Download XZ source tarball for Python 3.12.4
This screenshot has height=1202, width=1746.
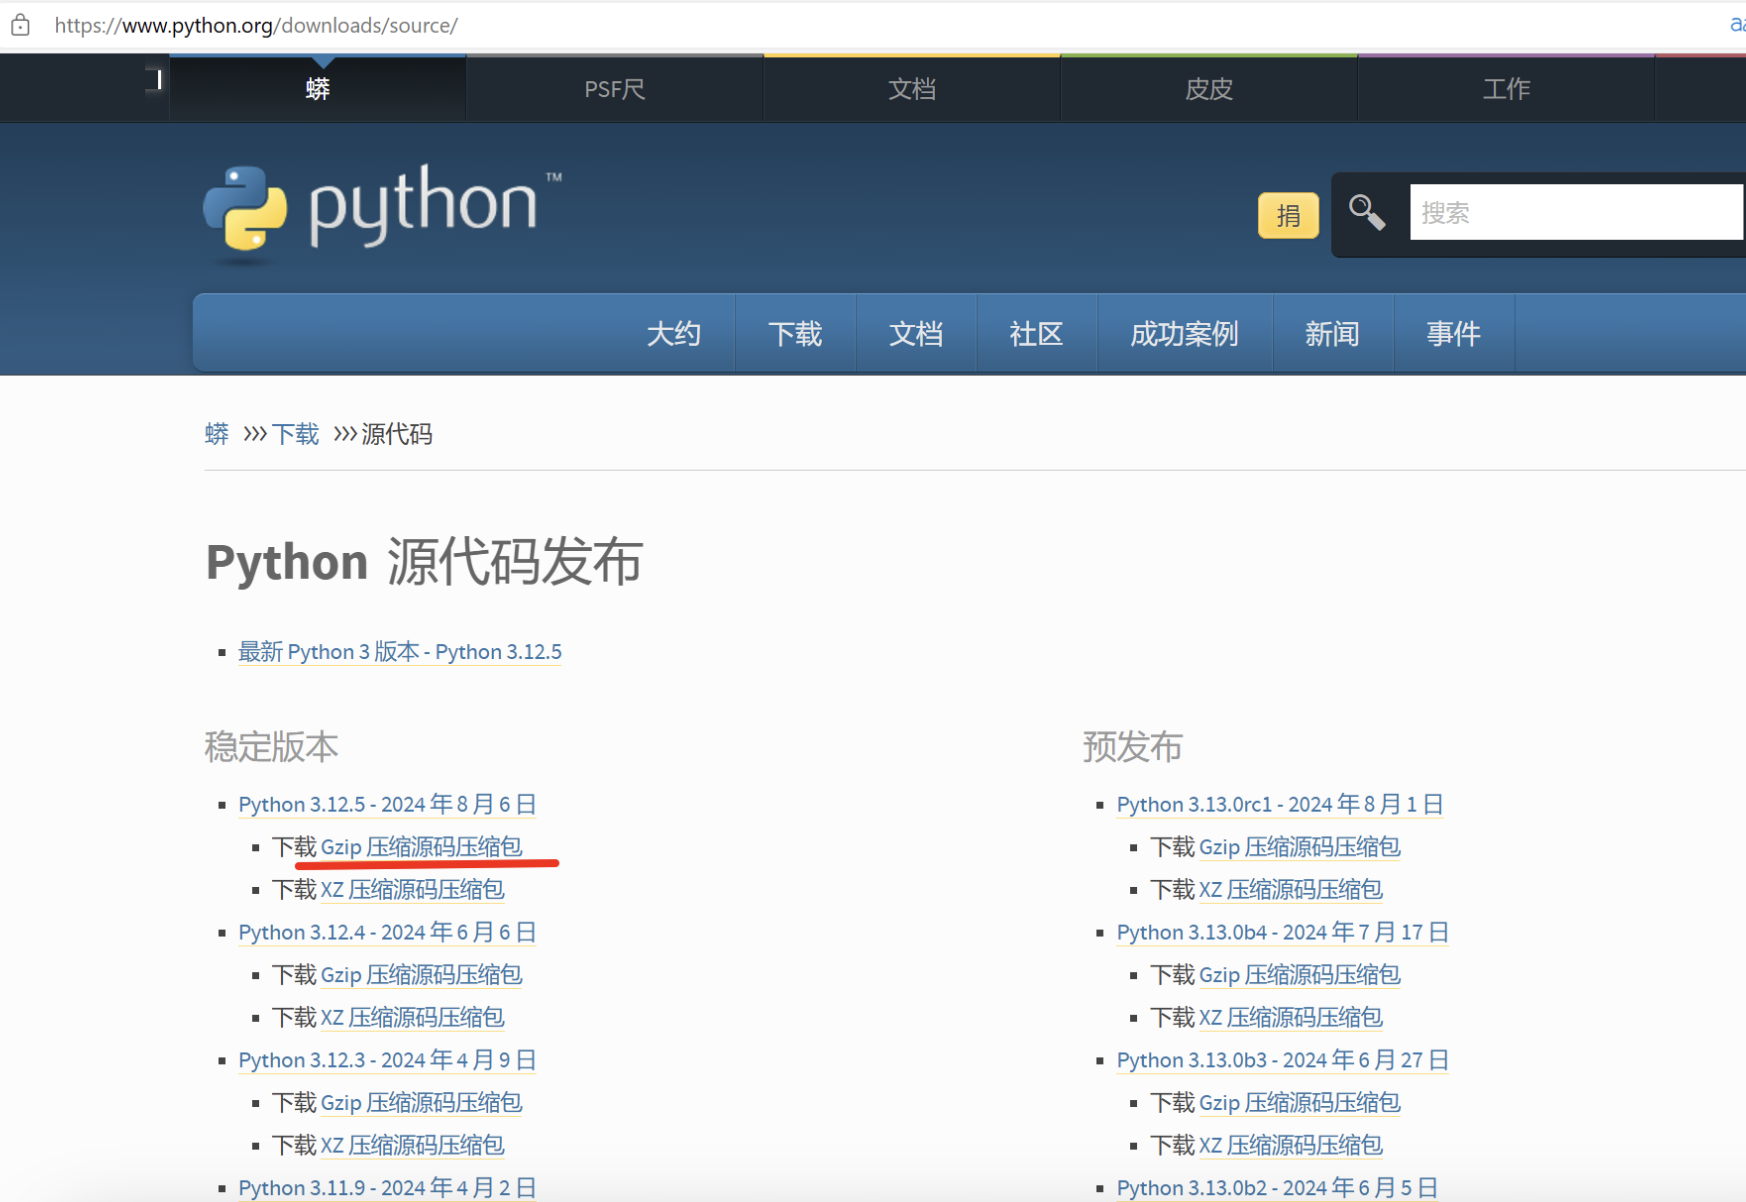(x=412, y=1017)
